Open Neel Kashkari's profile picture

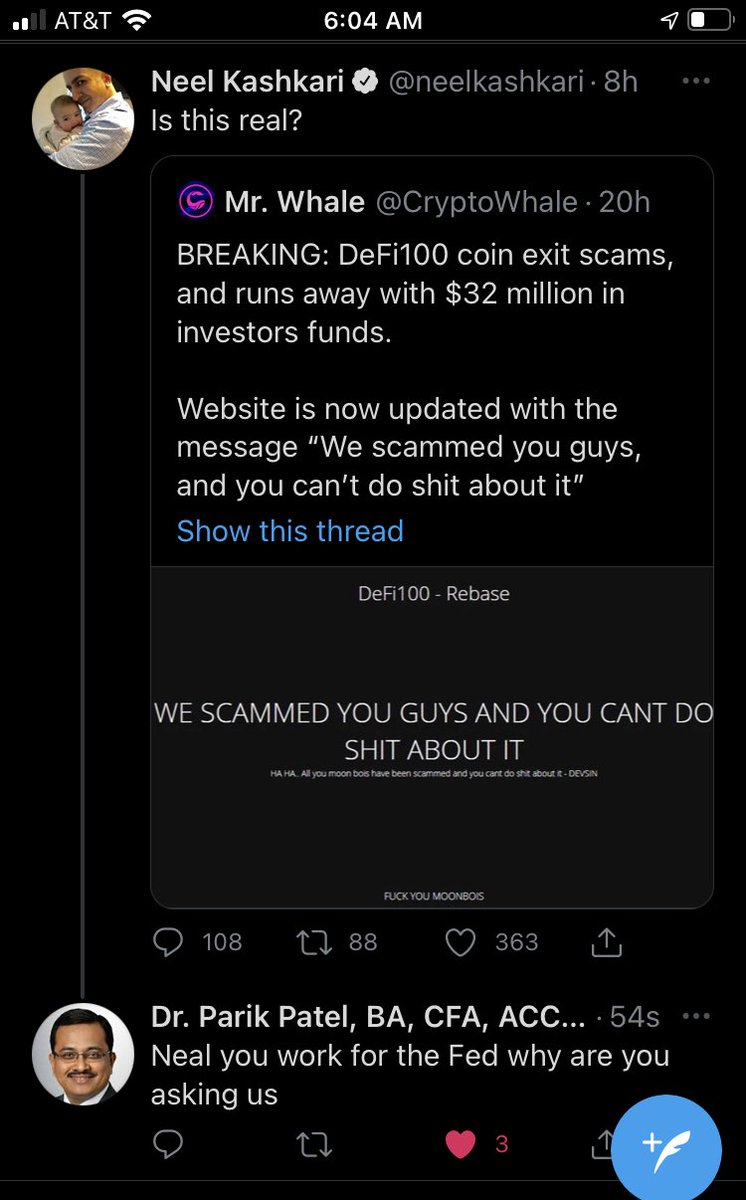coord(83,117)
